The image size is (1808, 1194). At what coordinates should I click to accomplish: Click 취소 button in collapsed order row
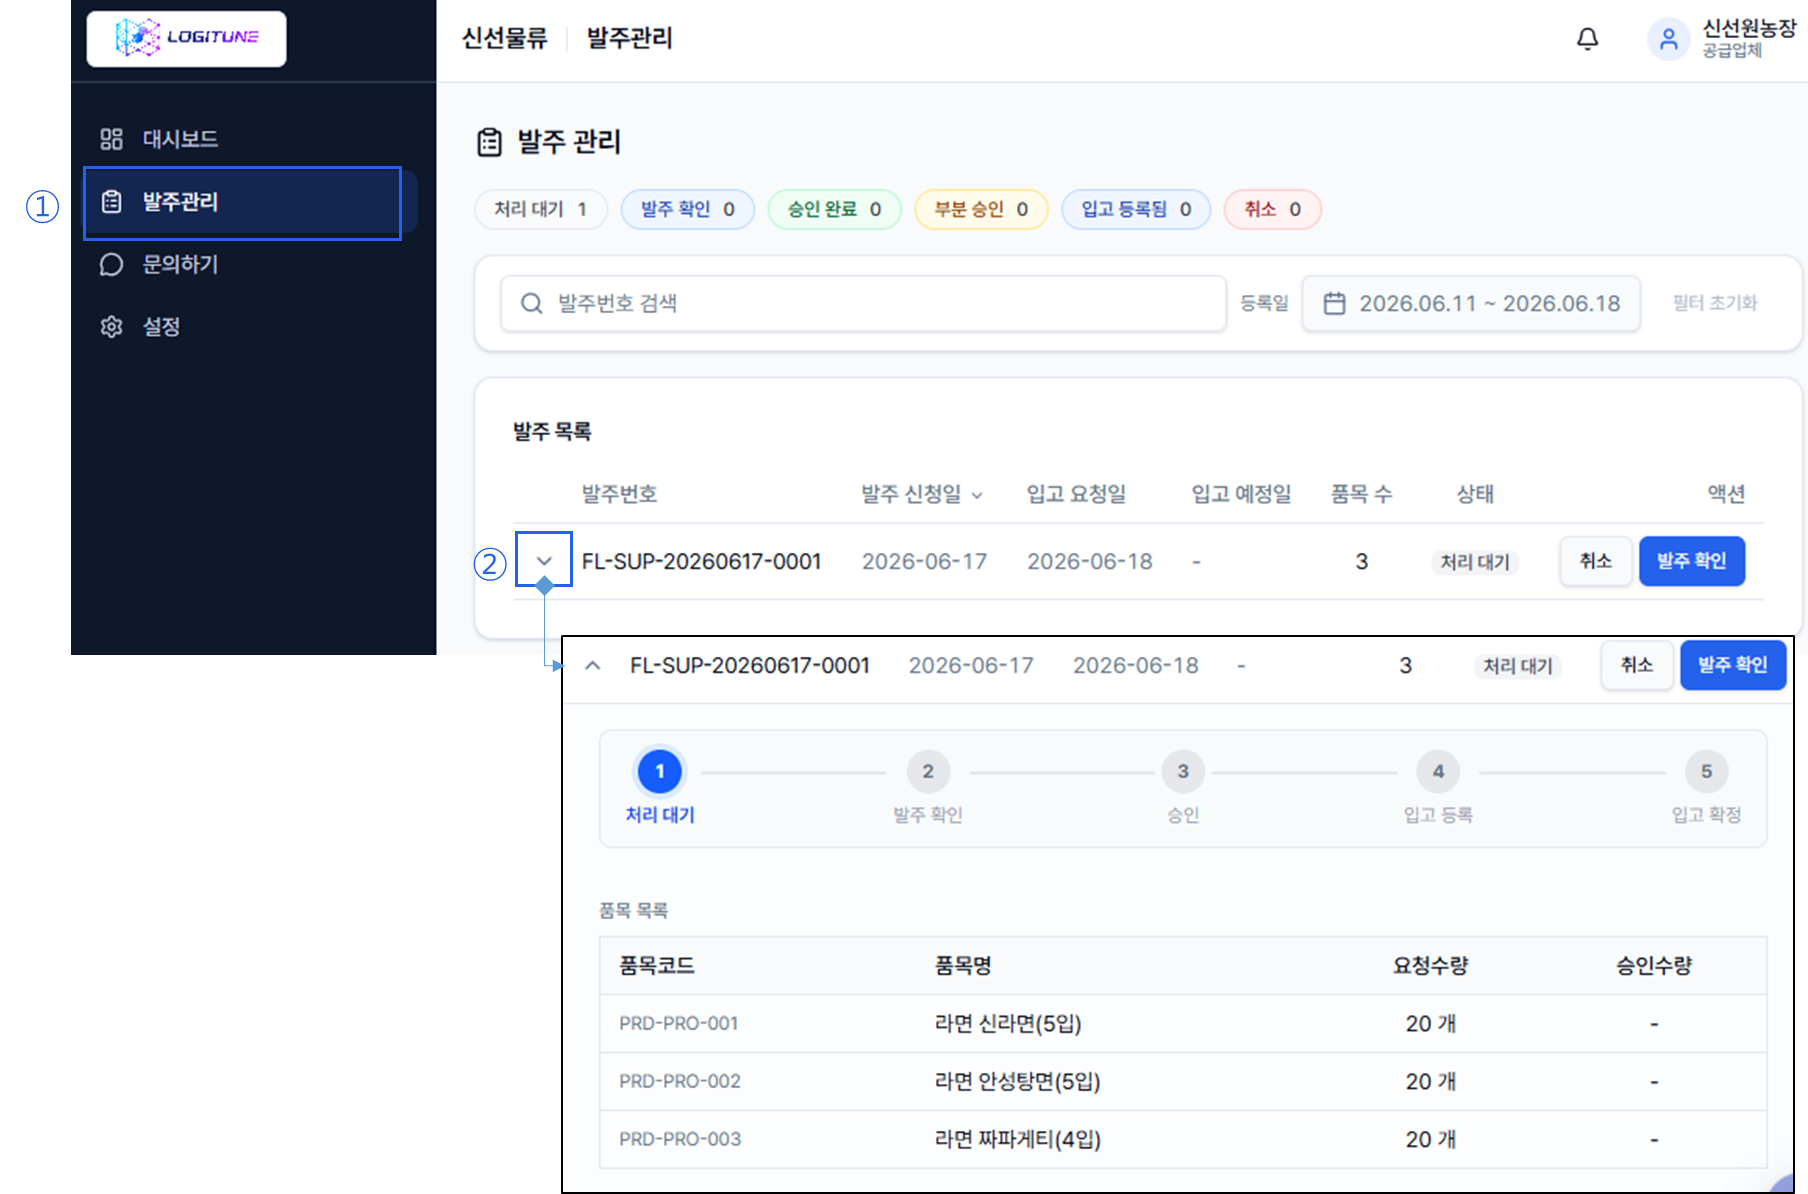(1596, 561)
